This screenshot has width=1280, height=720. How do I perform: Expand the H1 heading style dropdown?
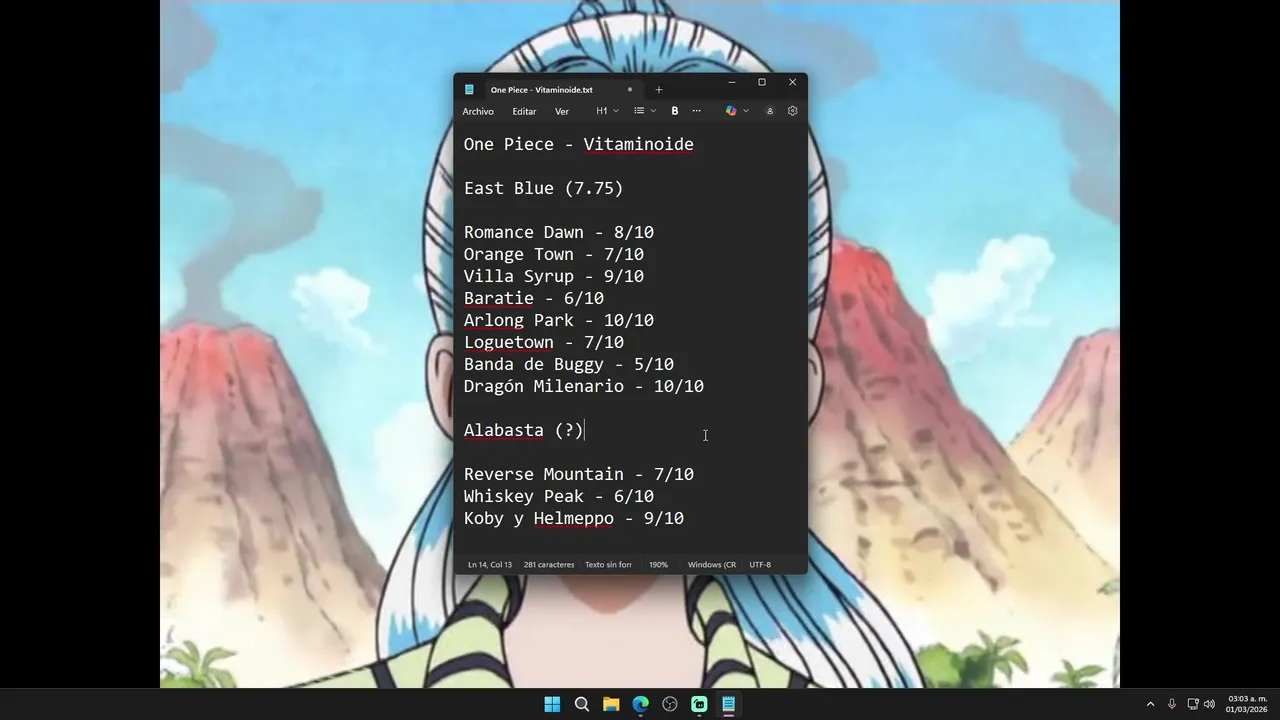pos(607,111)
